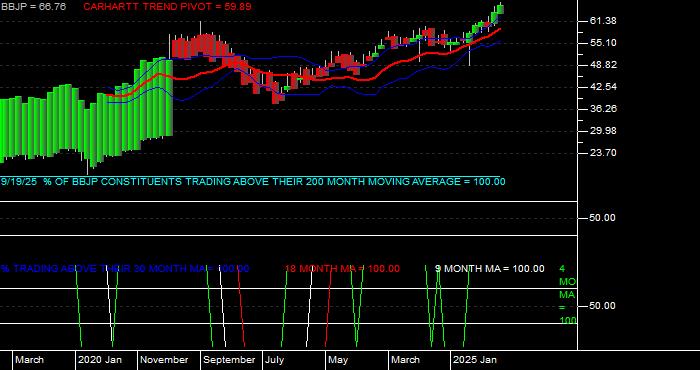700x370 pixels.
Task: Select the 36.26 price axis value
Action: tap(603, 108)
